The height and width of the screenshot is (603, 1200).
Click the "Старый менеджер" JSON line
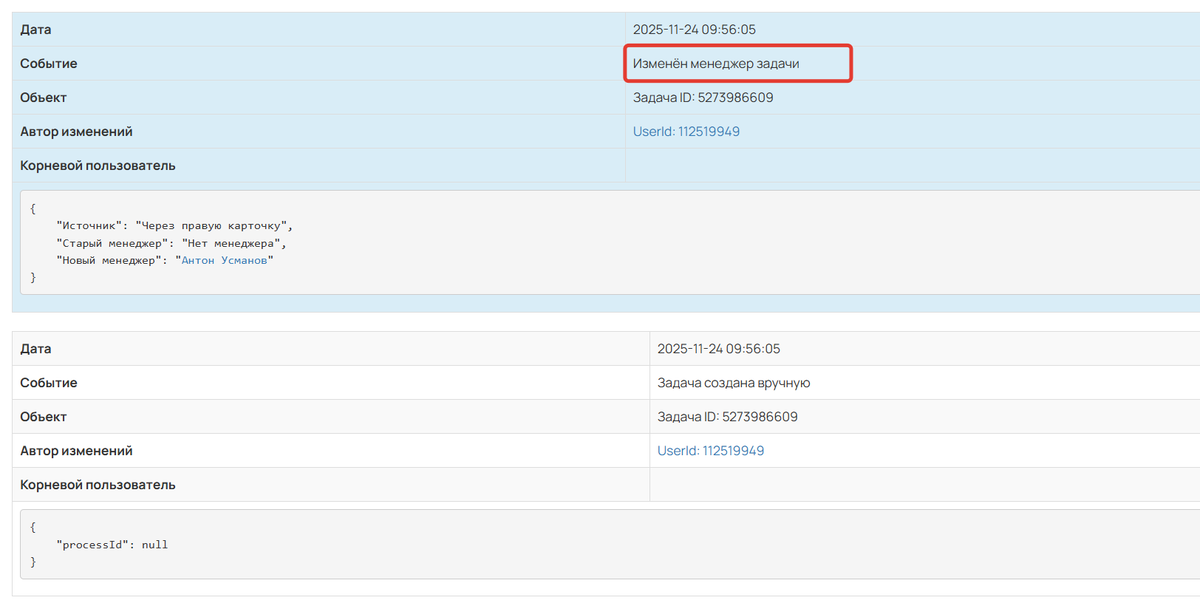pyautogui.click(x=172, y=243)
